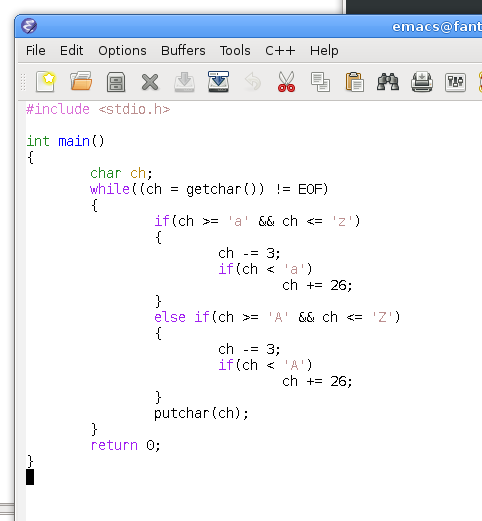Close the buffer with the X icon
Screen dimensions: 482x521
(x=150, y=82)
